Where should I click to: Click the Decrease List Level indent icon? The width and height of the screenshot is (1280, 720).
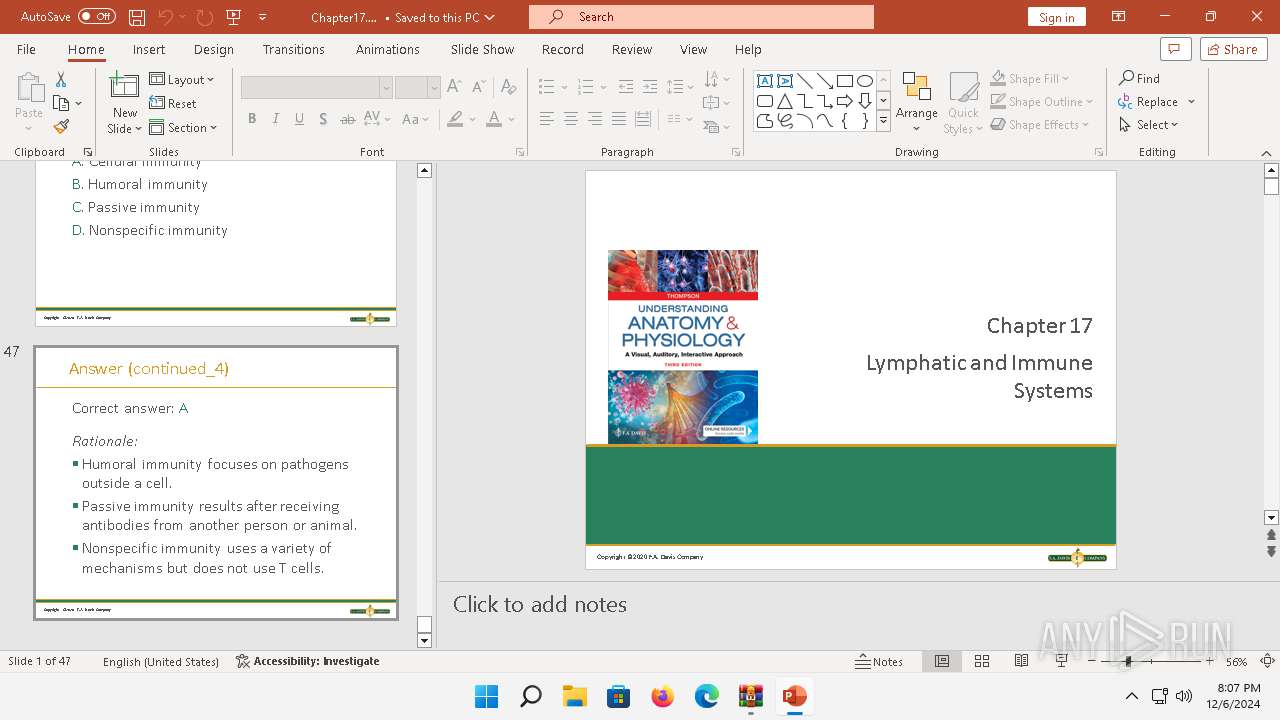[626, 87]
